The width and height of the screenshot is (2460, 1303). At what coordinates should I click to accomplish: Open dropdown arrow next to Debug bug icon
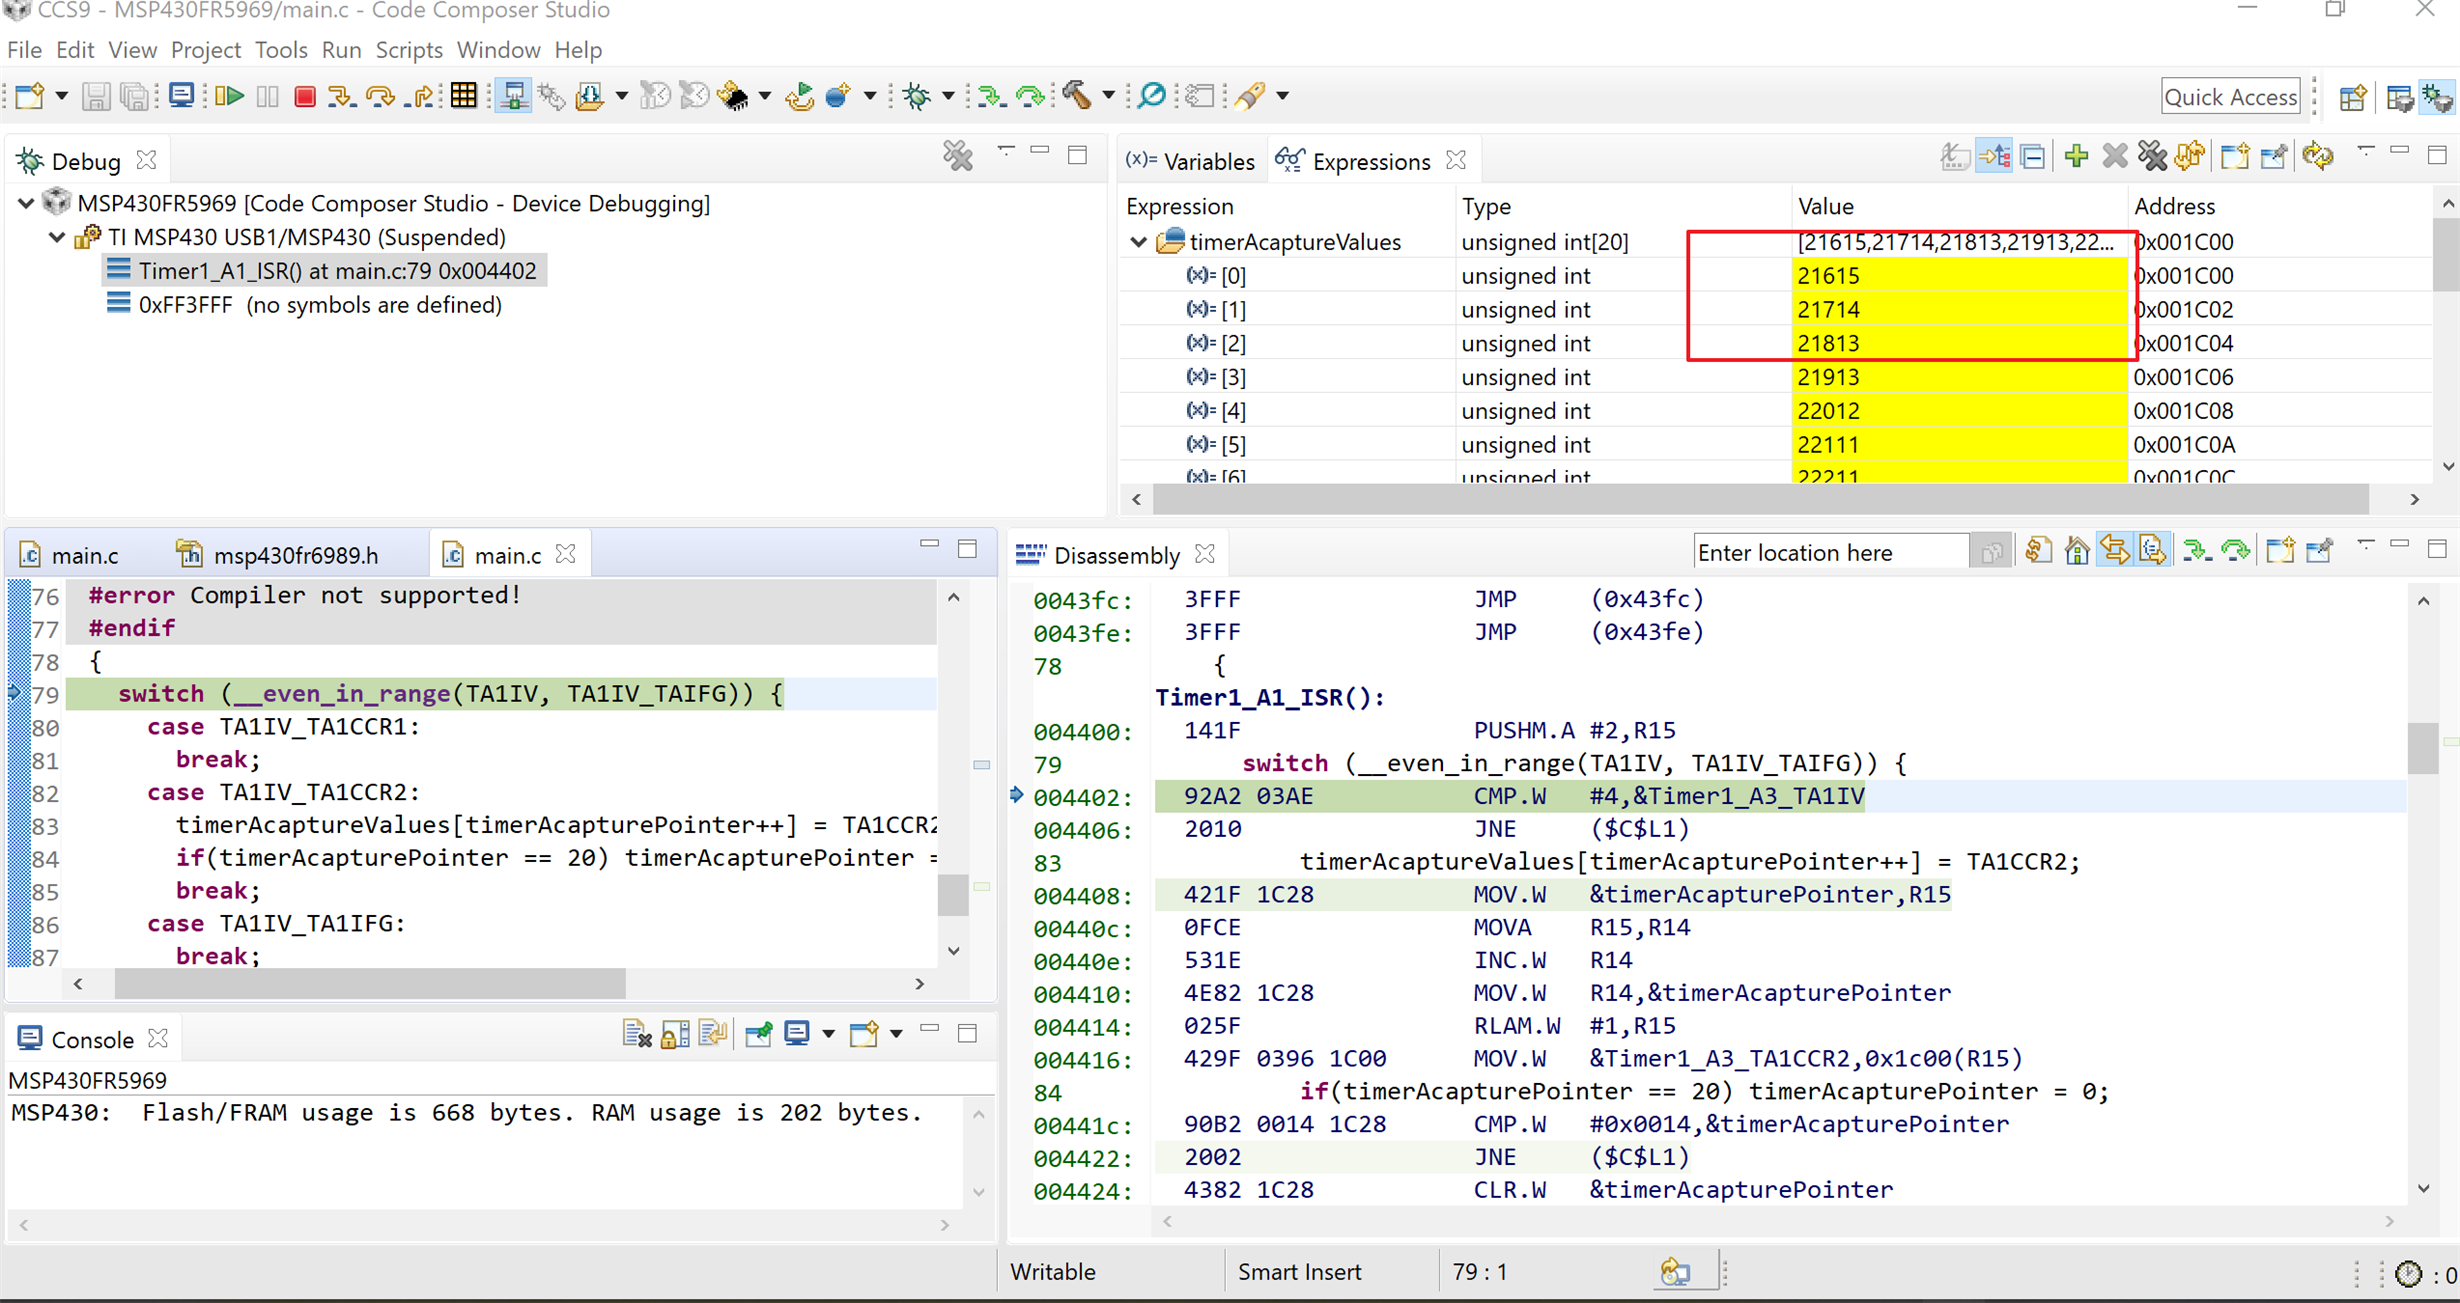(x=948, y=96)
